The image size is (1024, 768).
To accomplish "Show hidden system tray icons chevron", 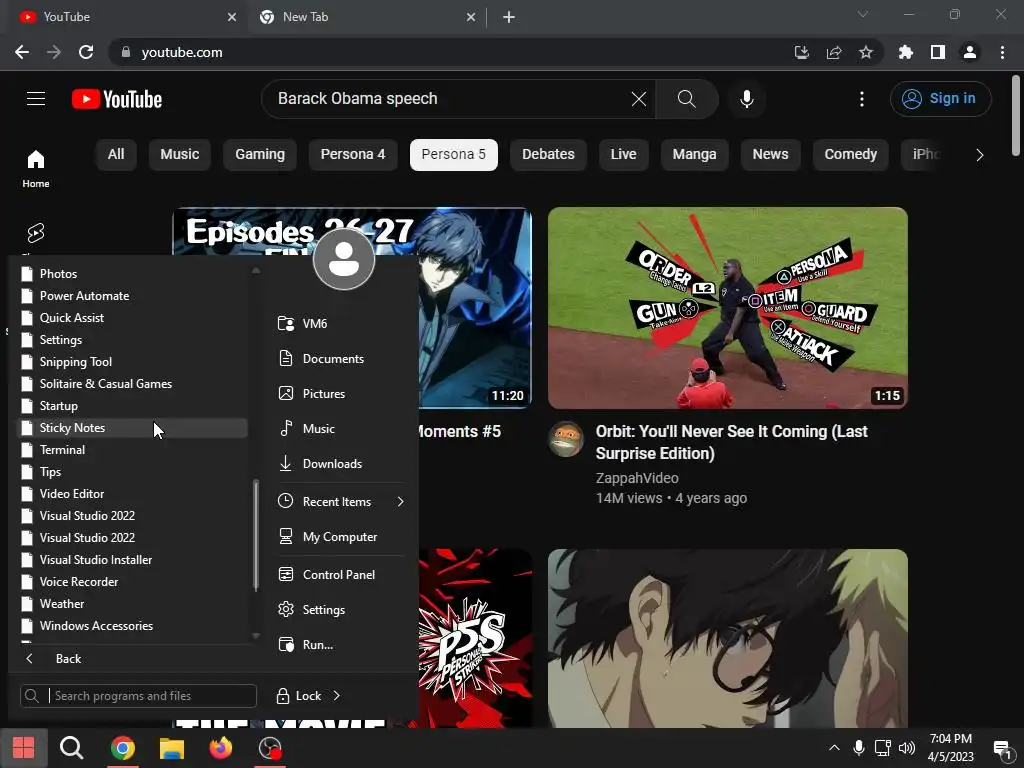I will click(834, 748).
